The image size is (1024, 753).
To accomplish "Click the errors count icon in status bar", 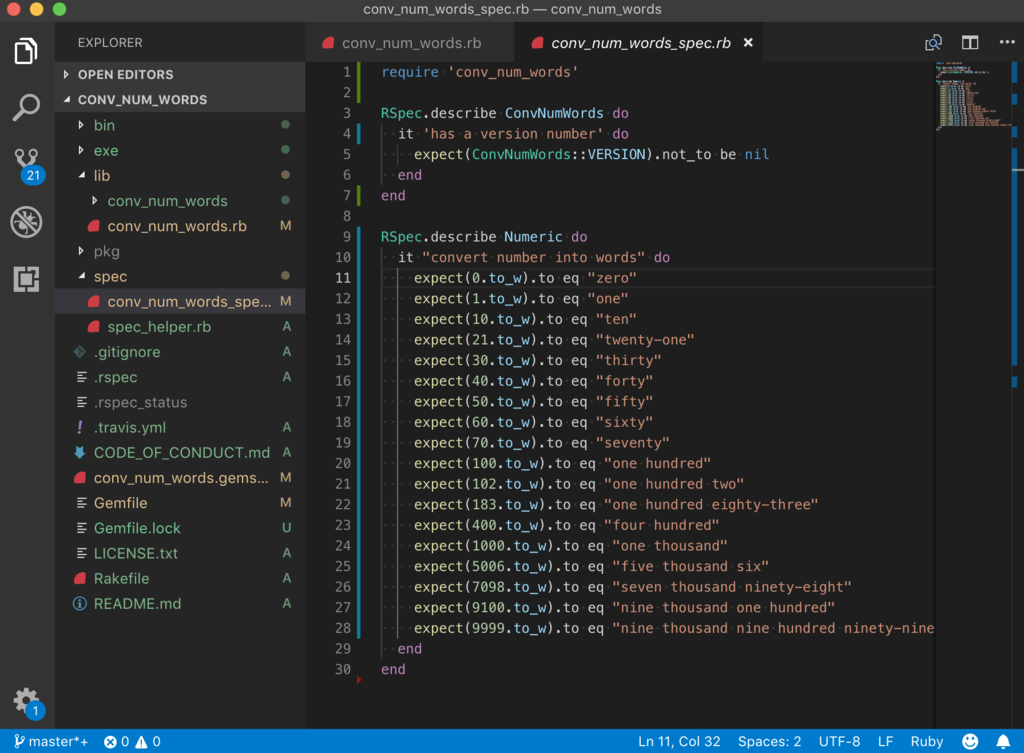I will click(110, 742).
